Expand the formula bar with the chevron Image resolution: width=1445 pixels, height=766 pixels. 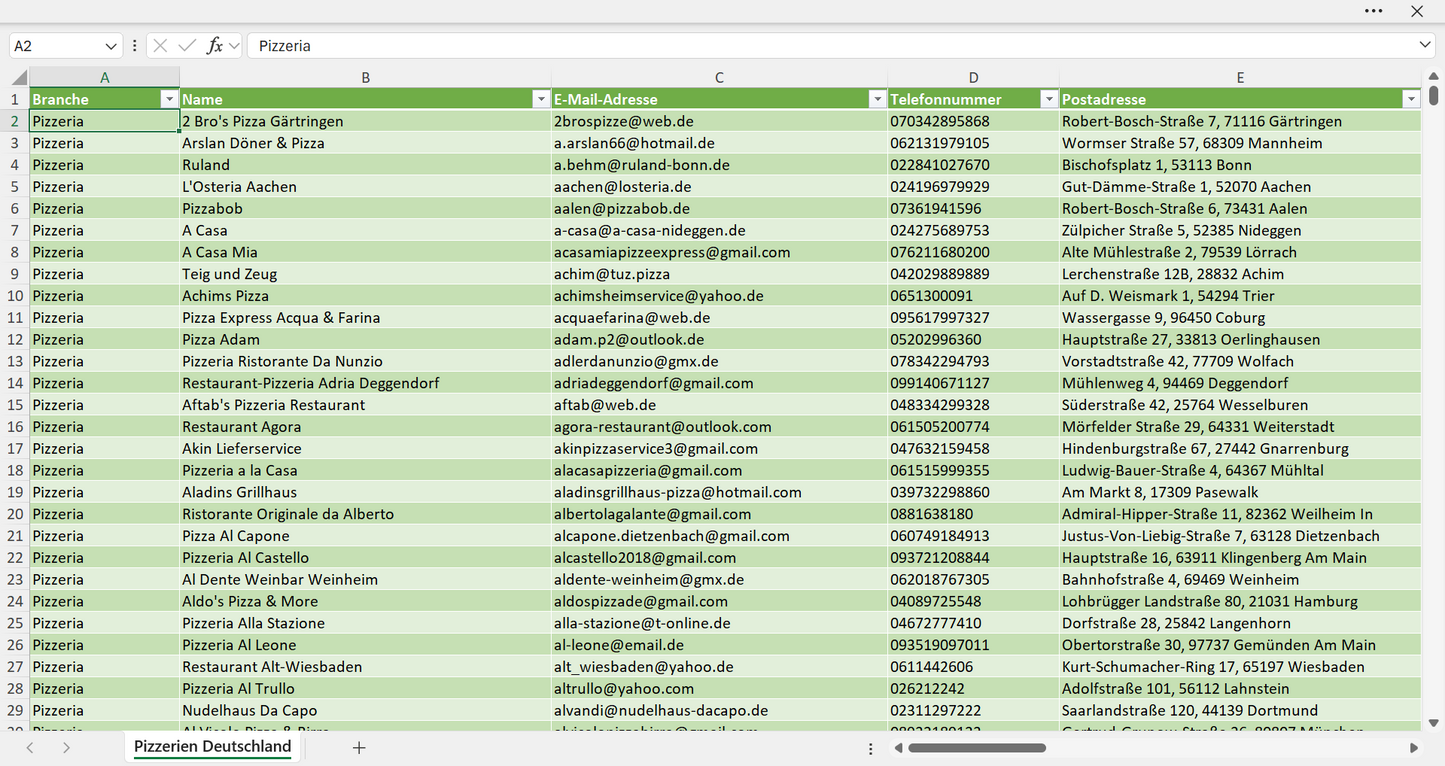pos(1425,46)
